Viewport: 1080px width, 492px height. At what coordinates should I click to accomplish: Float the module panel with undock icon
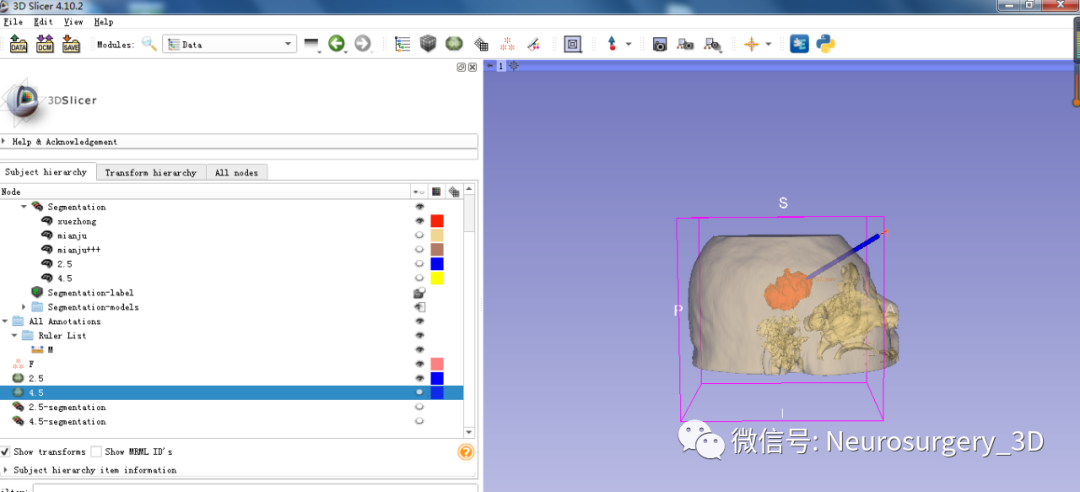pos(461,68)
